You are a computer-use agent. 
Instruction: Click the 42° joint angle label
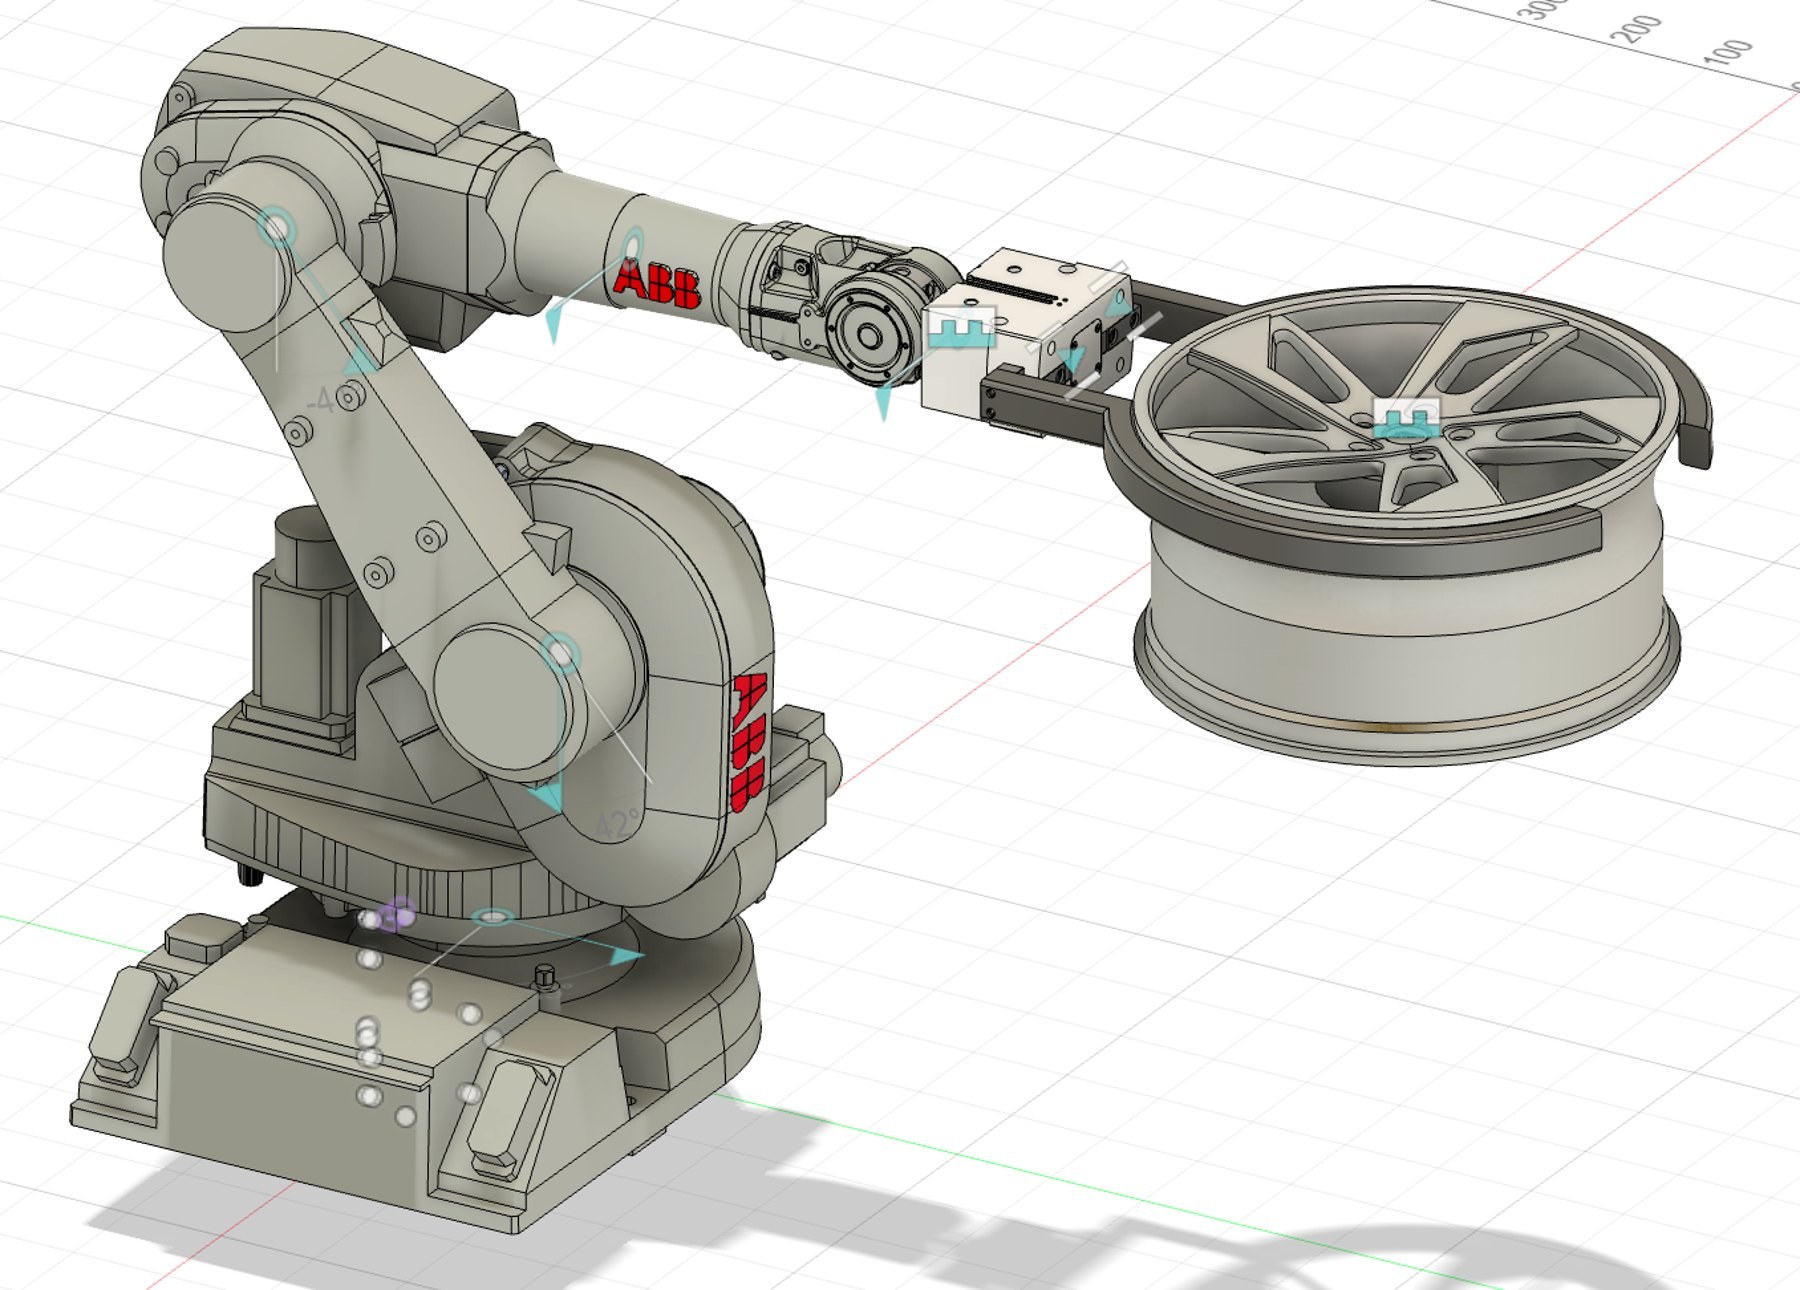[617, 825]
